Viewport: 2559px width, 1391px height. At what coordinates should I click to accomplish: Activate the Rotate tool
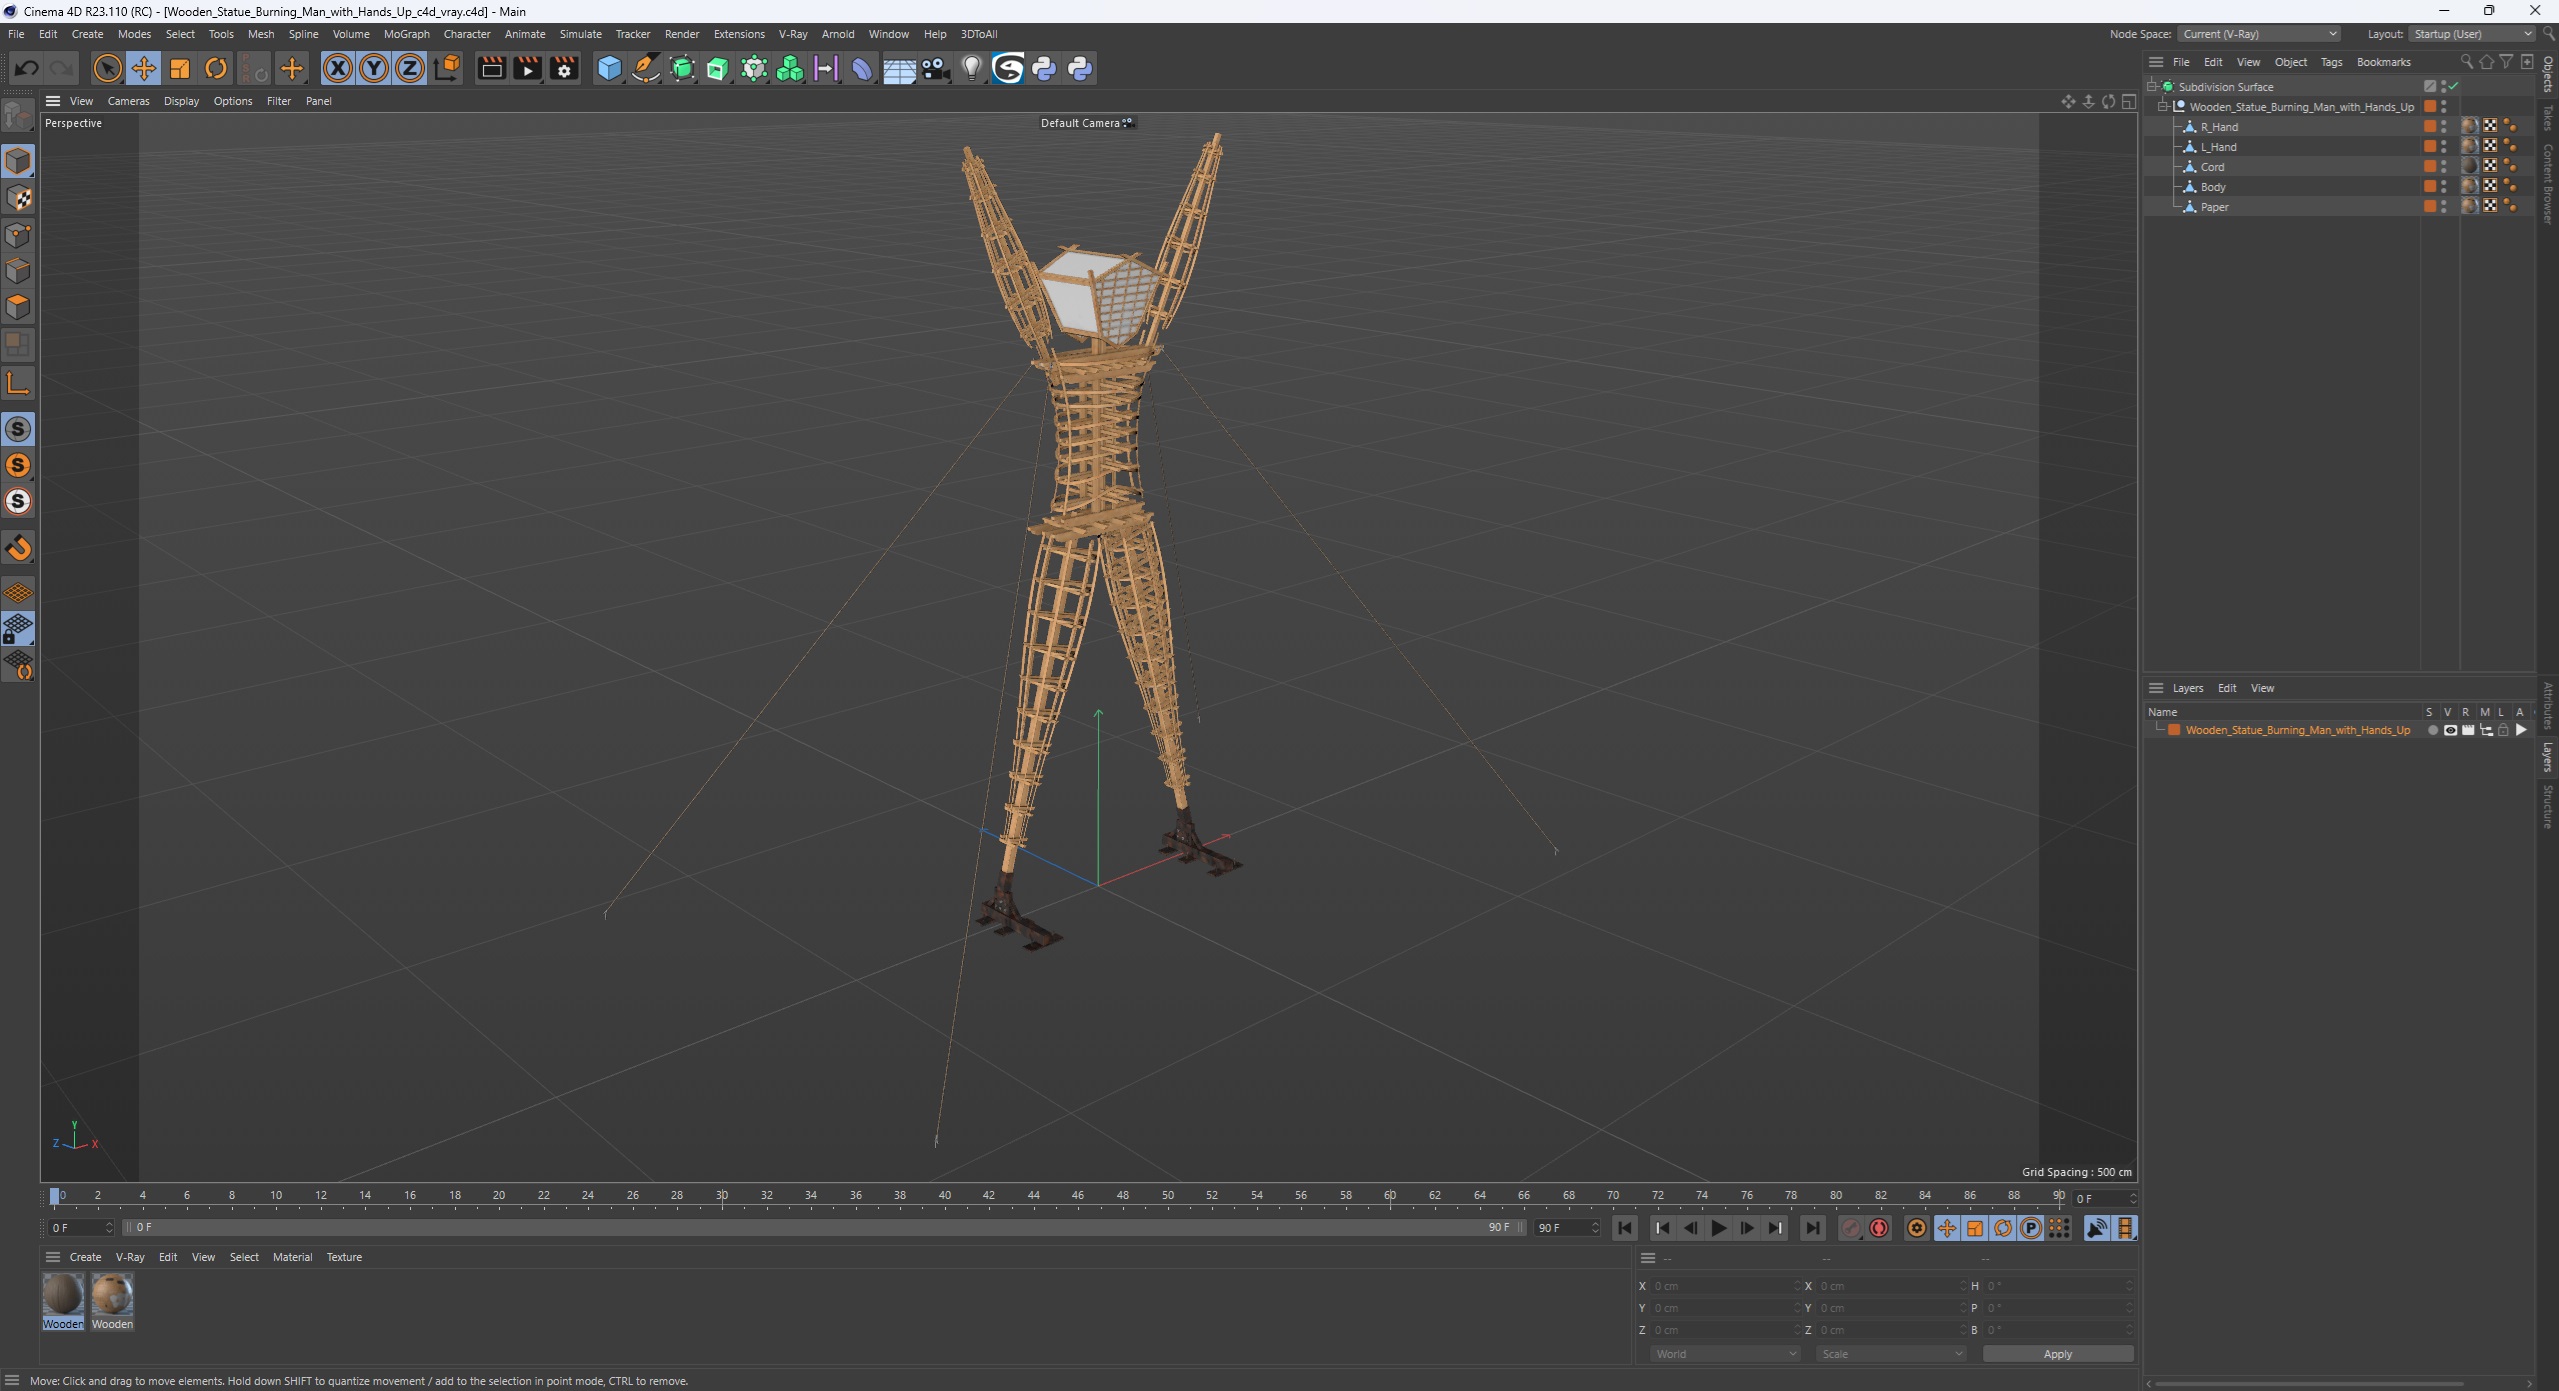216,68
